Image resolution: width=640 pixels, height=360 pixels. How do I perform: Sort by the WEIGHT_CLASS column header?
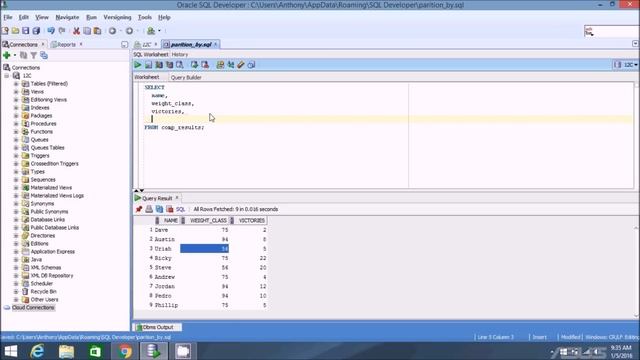point(208,220)
